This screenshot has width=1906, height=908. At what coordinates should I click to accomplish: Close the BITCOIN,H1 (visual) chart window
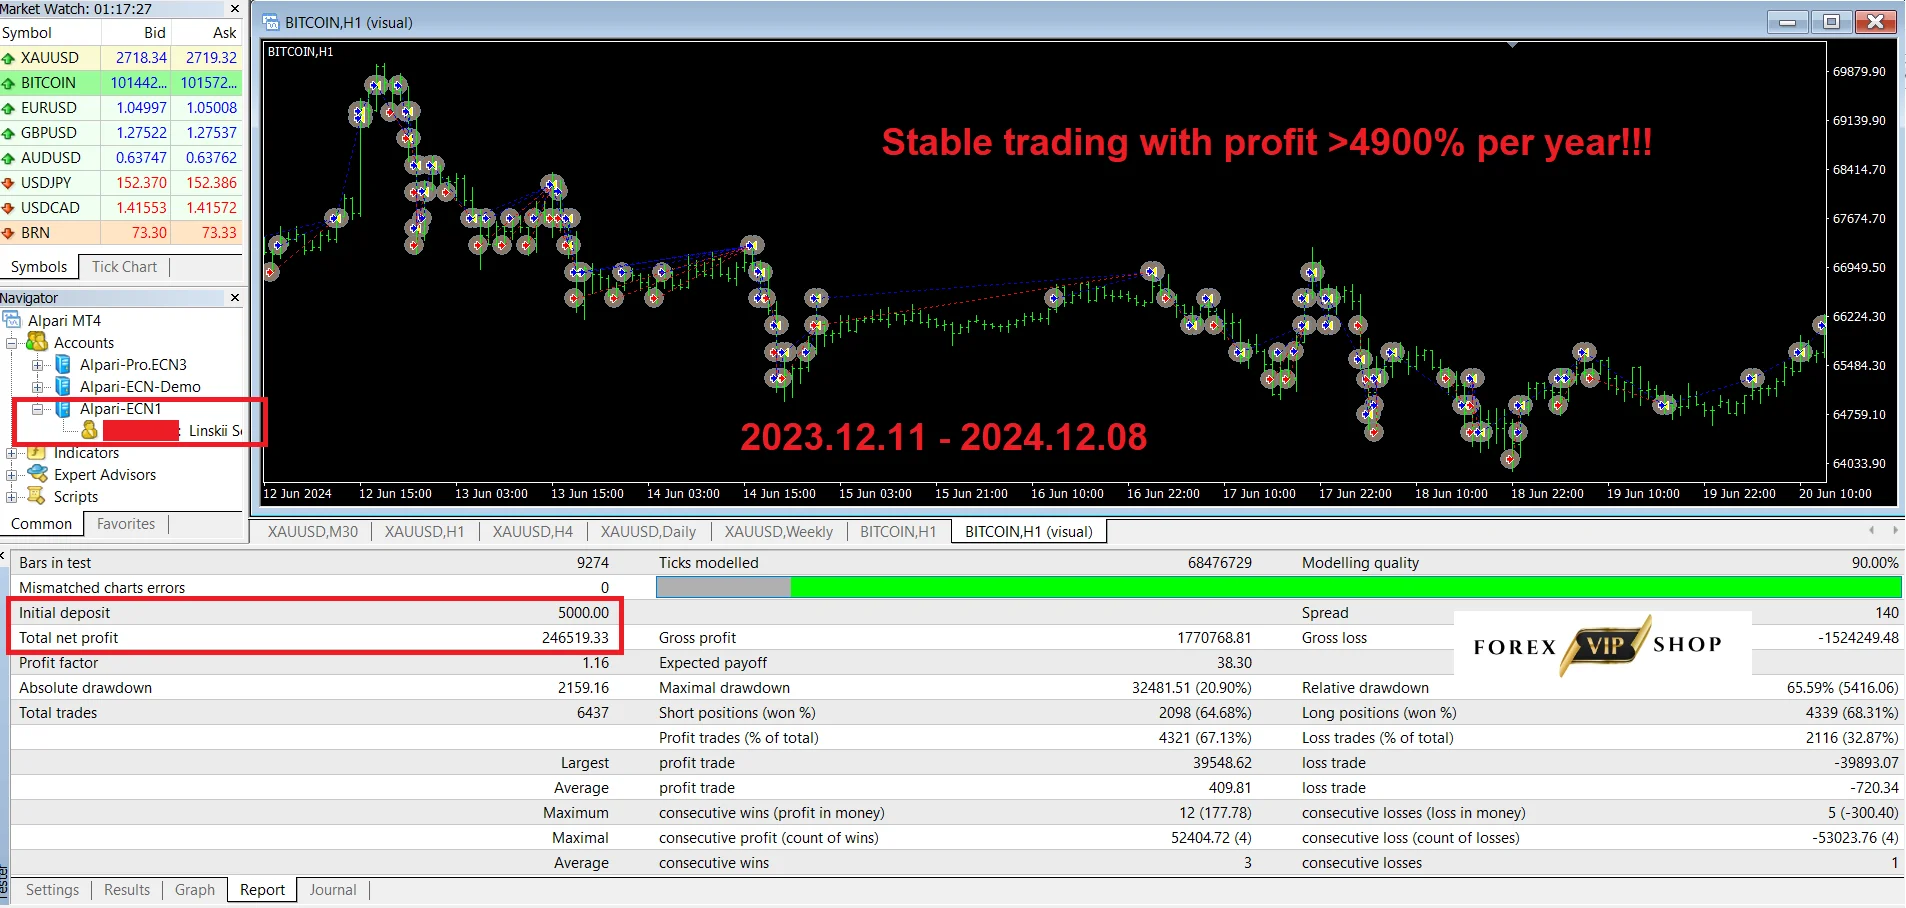pos(1876,21)
